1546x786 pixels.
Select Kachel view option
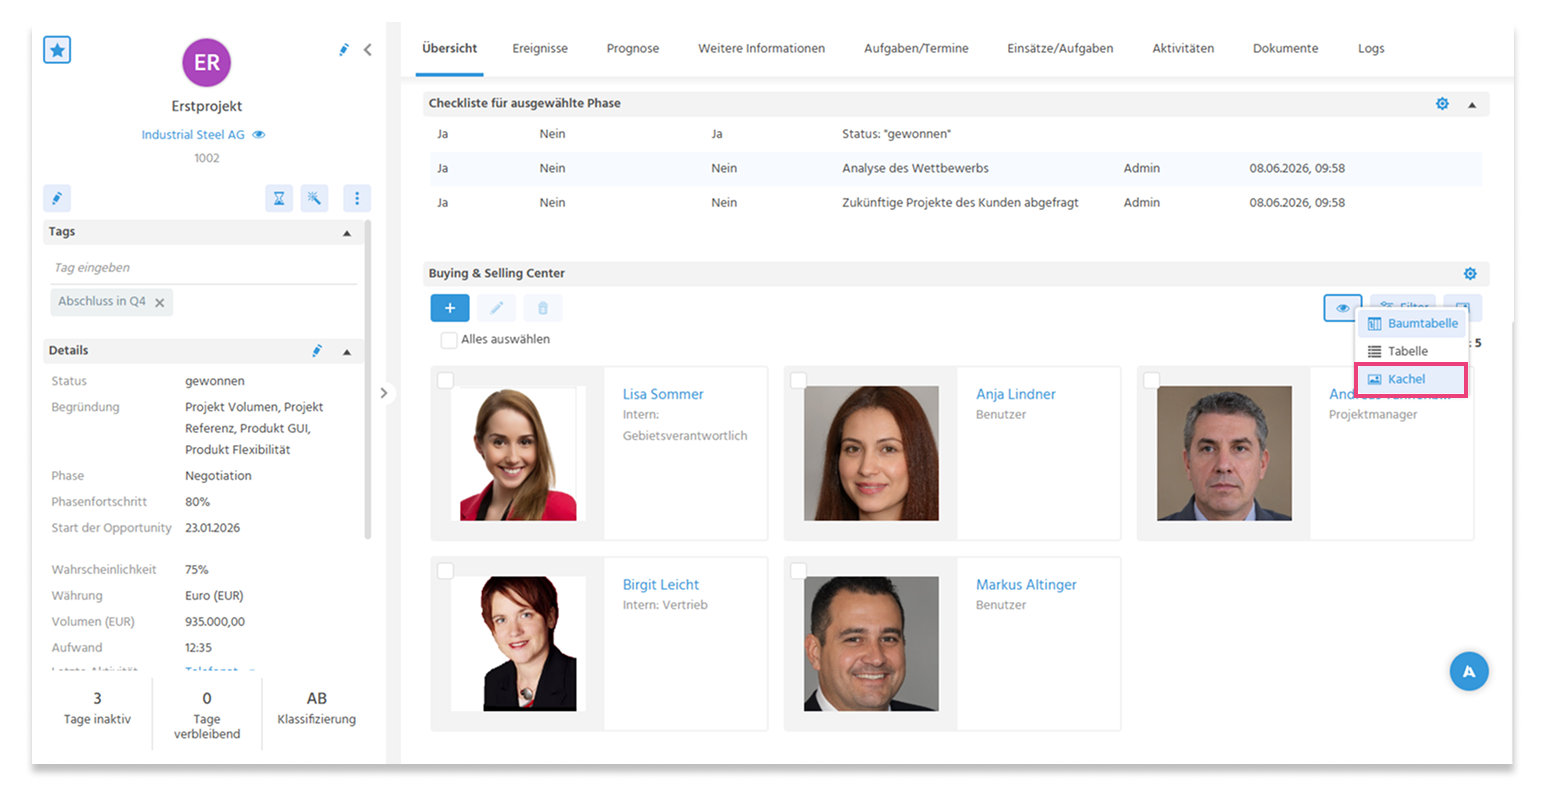(1412, 379)
